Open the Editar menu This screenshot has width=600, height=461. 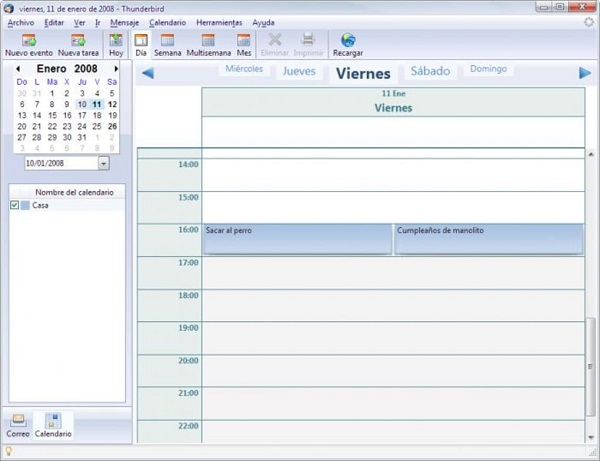coord(54,23)
